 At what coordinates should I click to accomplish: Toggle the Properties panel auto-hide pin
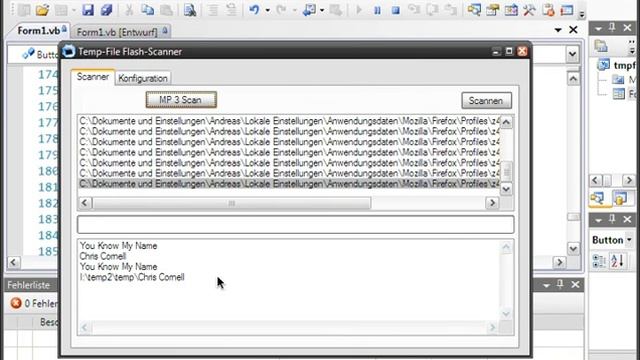tap(612, 220)
